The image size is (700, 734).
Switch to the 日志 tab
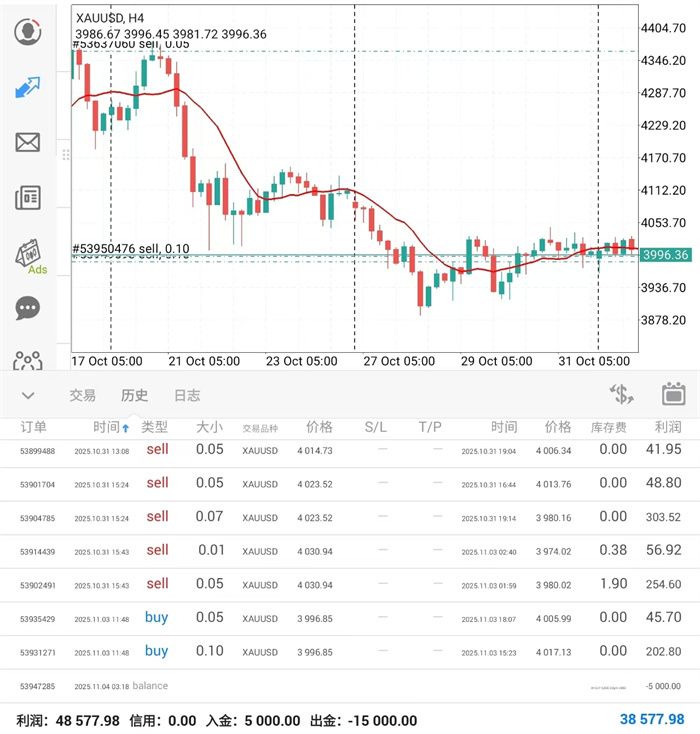point(187,396)
